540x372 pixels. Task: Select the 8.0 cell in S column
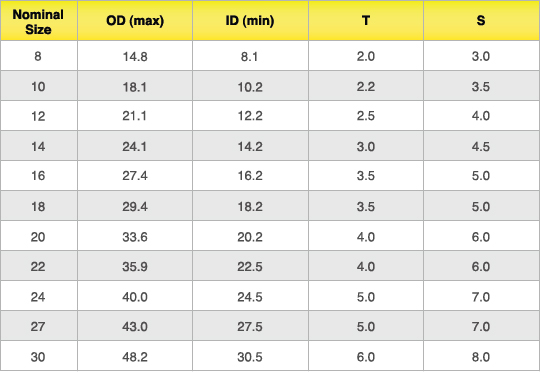[x=481, y=356]
